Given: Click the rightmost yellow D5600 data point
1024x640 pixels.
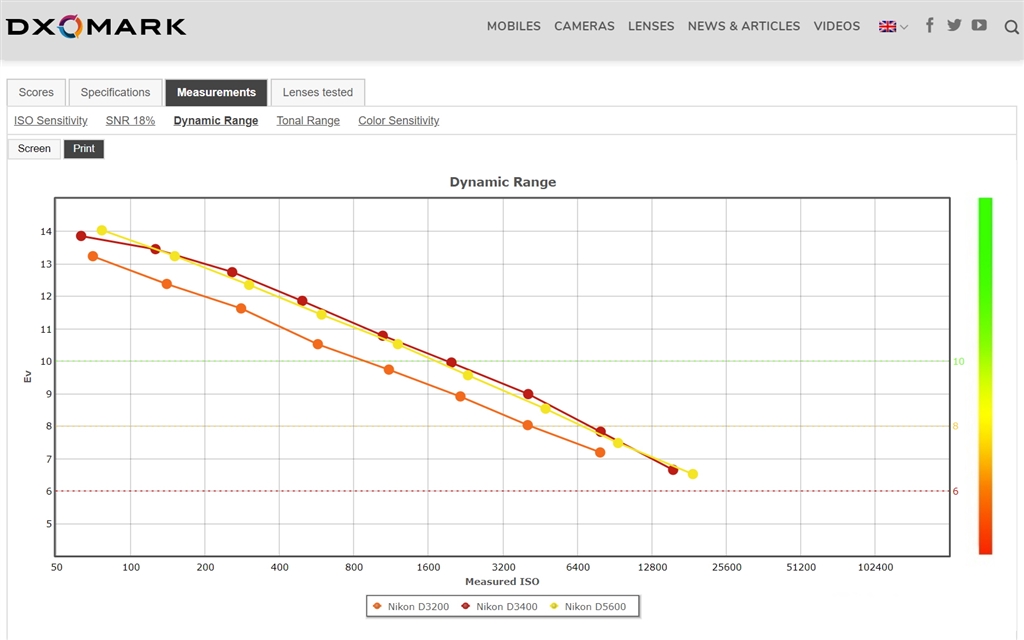Looking at the screenshot, I should tap(692, 474).
